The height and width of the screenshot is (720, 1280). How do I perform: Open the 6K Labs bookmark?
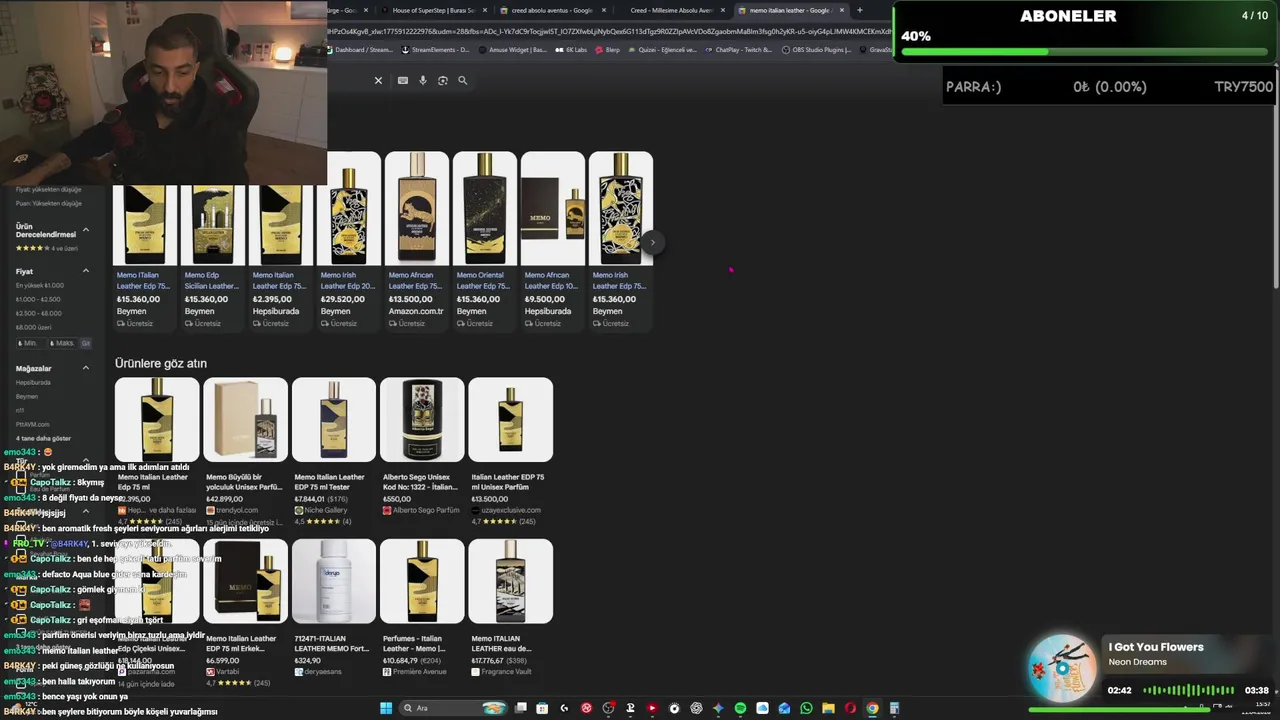571,49
